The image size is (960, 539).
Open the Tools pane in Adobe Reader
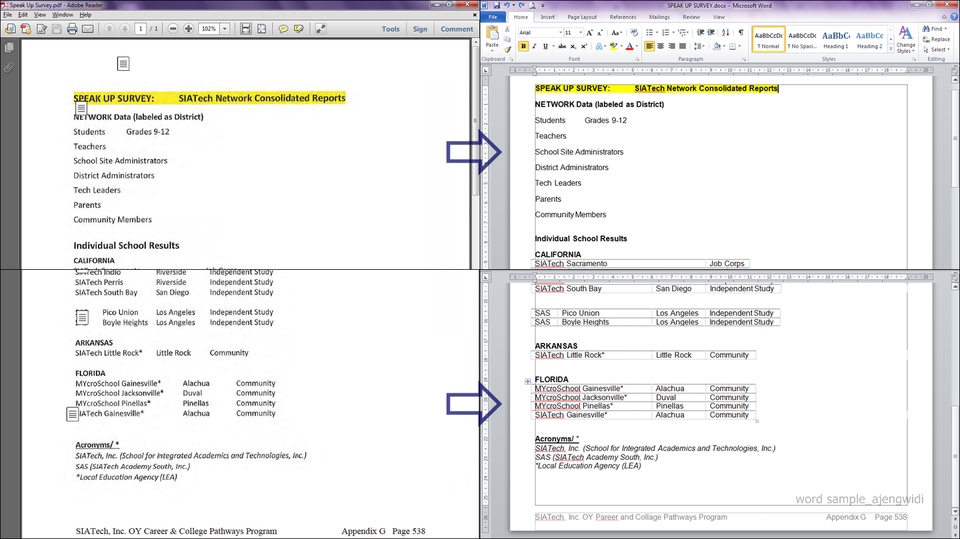tap(391, 29)
